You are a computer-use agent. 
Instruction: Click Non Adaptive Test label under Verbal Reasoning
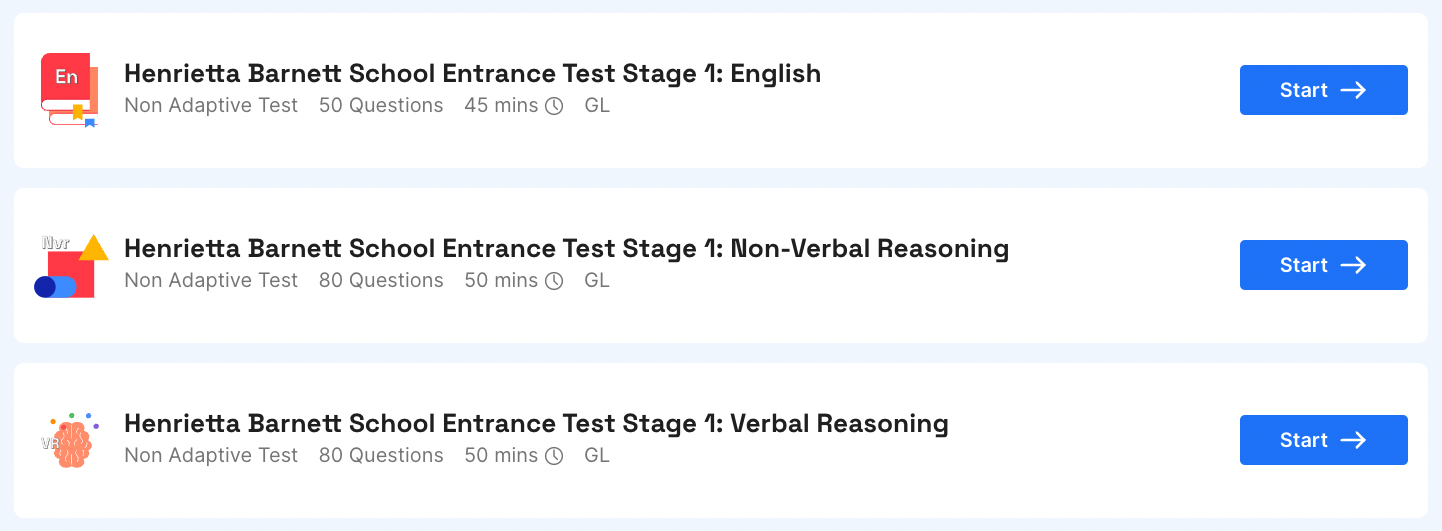(211, 455)
